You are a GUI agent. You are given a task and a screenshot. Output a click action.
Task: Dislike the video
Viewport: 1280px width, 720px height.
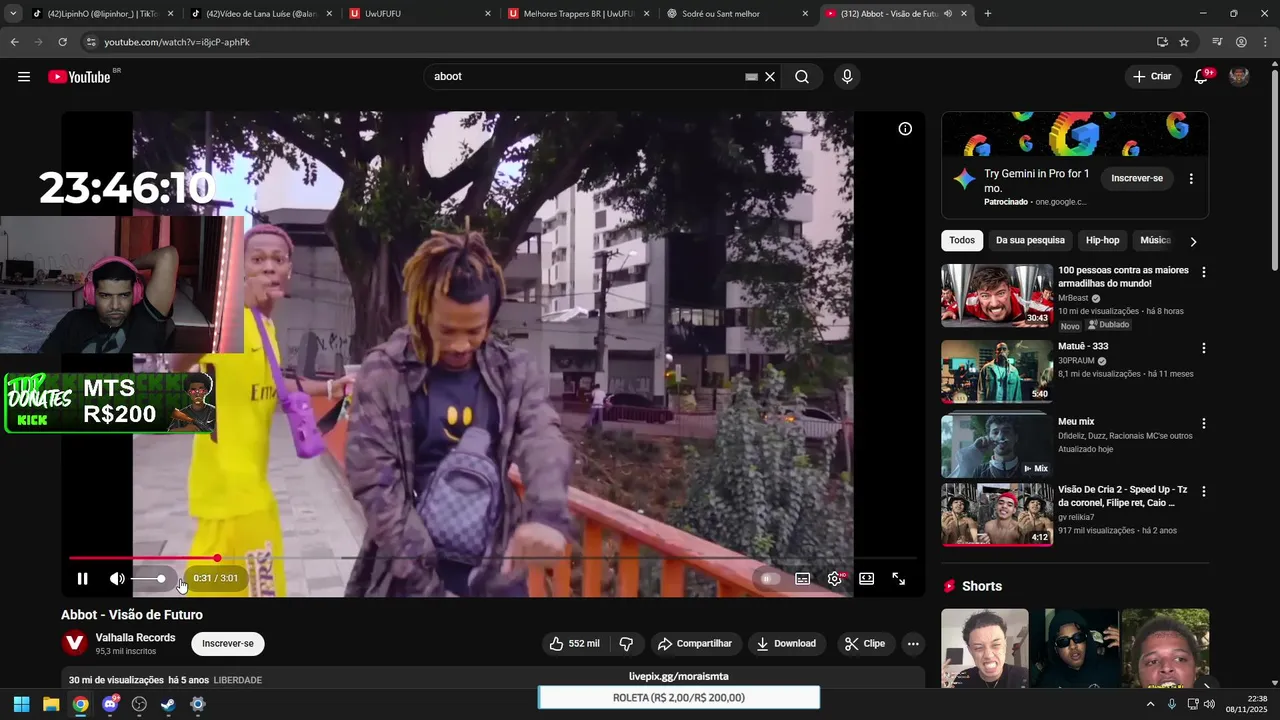pos(626,644)
